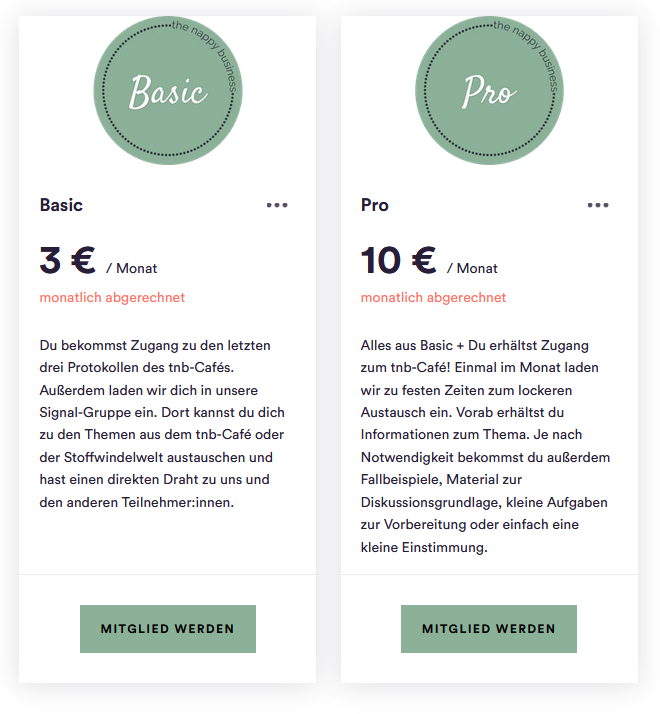Click the green Basic badge logo
660x714 pixels.
pyautogui.click(x=167, y=92)
